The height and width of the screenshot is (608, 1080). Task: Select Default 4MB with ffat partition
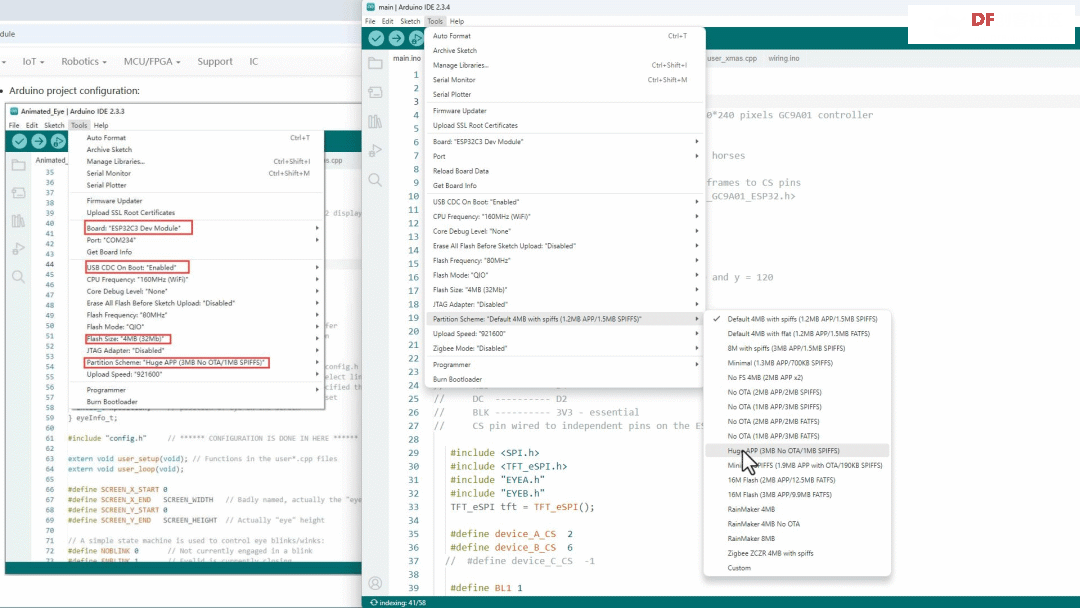tap(797, 333)
